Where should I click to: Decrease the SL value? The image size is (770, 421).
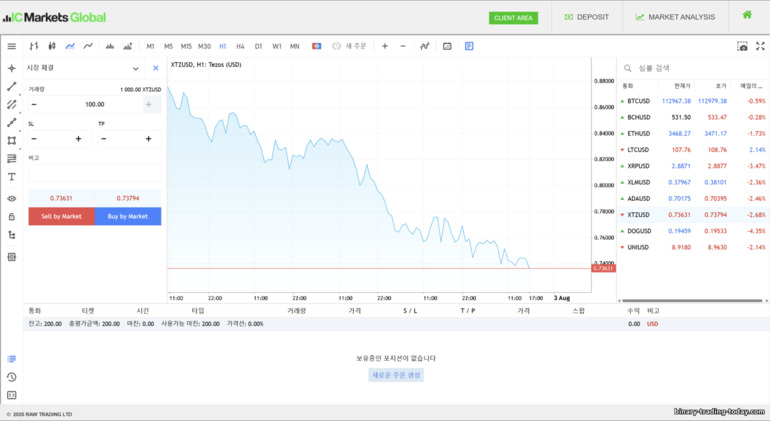point(34,139)
